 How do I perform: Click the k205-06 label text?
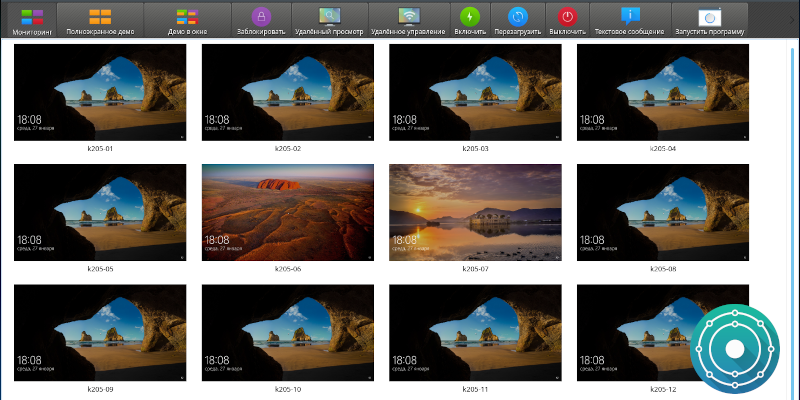tap(288, 269)
